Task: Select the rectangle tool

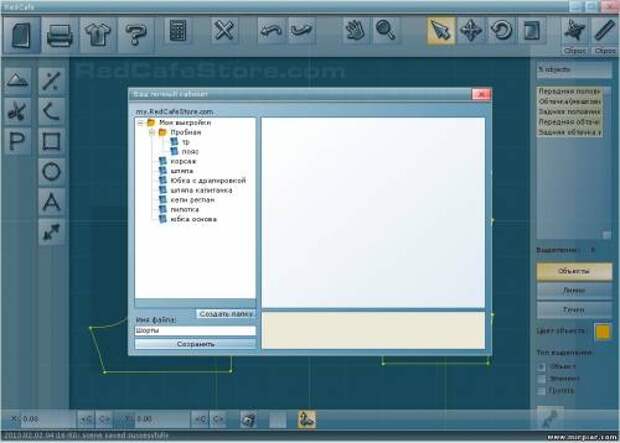Action: point(51,141)
